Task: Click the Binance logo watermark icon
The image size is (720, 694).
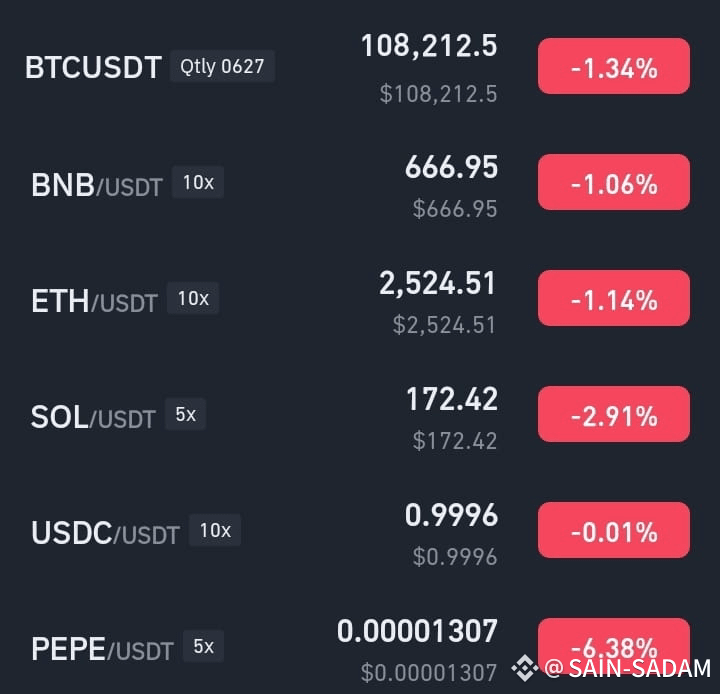Action: tap(525, 667)
